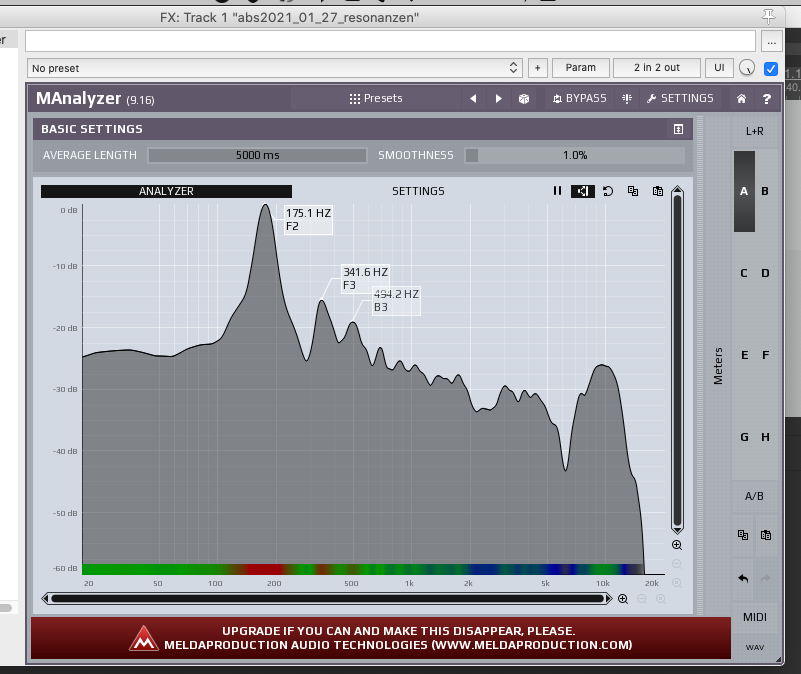Click the UI button
Viewport: 801px width, 674px height.
pos(719,68)
